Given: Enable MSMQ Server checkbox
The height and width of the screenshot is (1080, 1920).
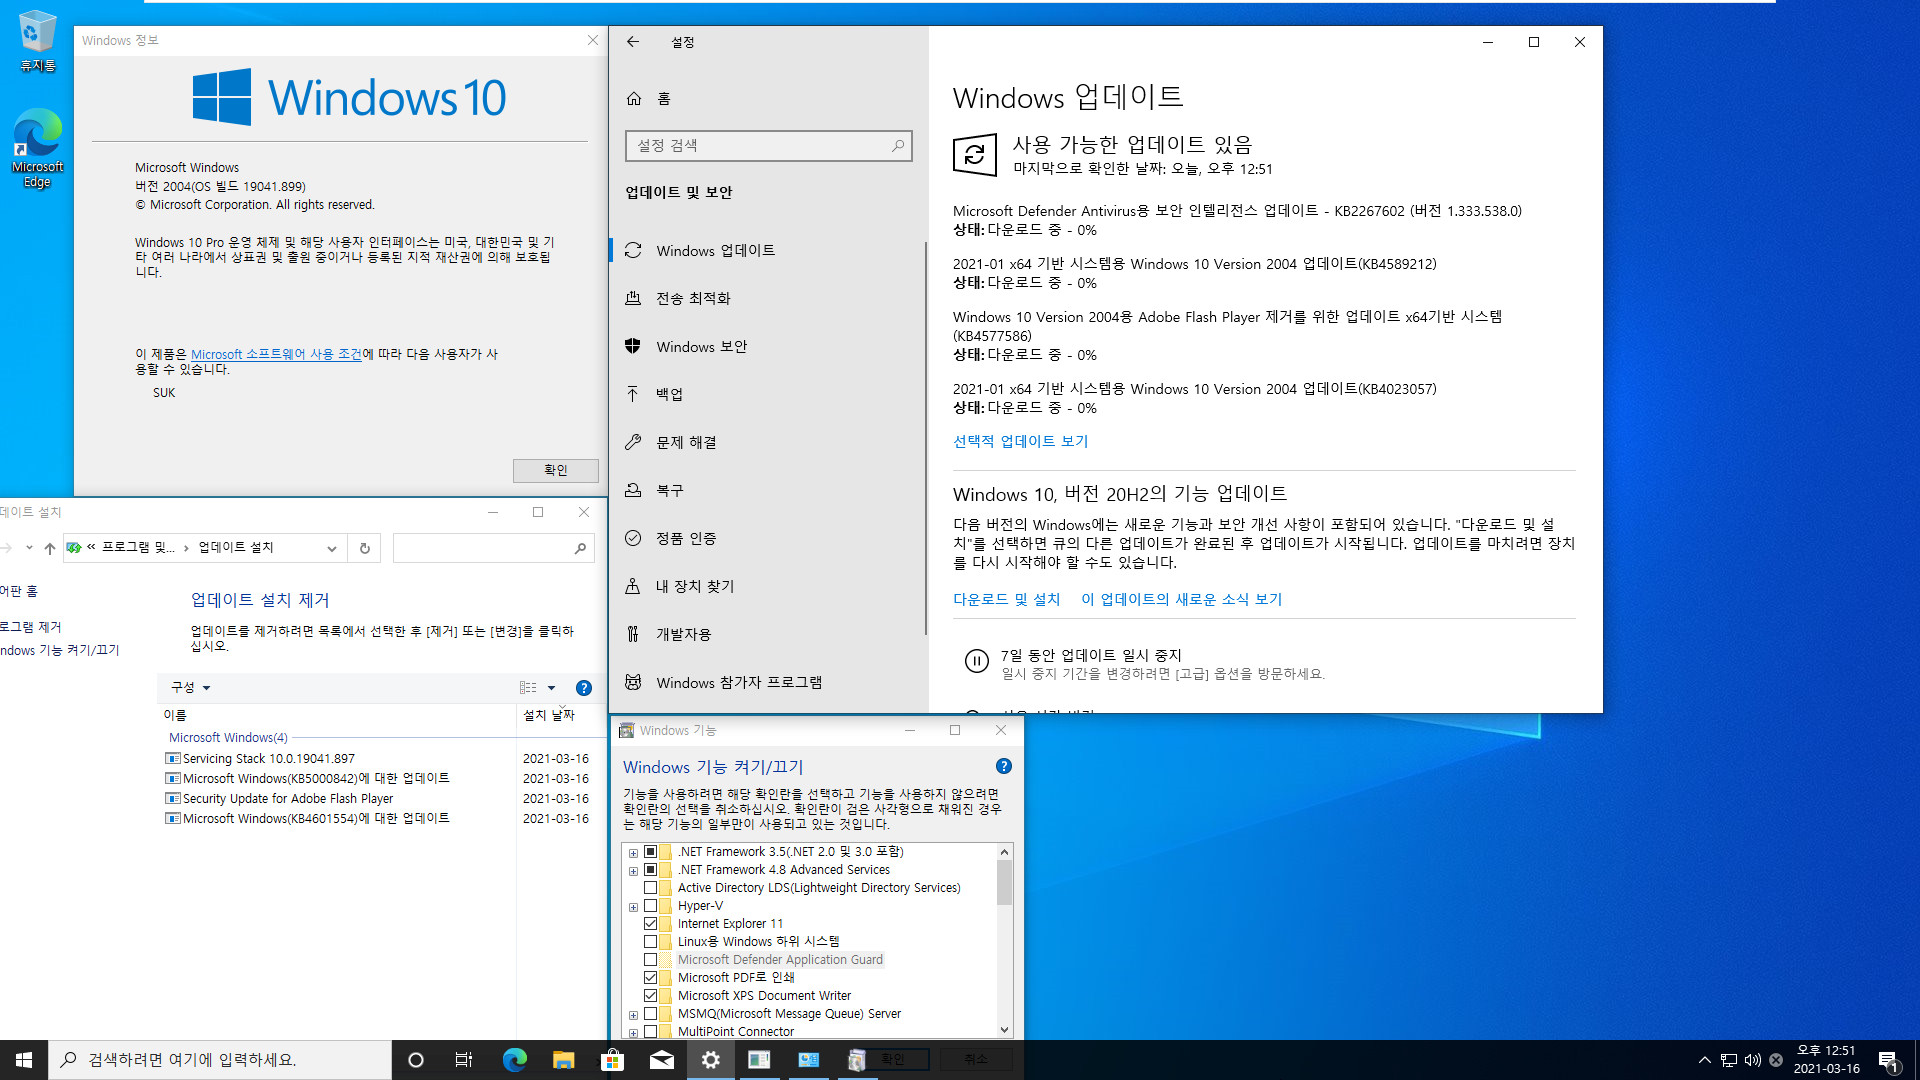Looking at the screenshot, I should coord(651,1014).
